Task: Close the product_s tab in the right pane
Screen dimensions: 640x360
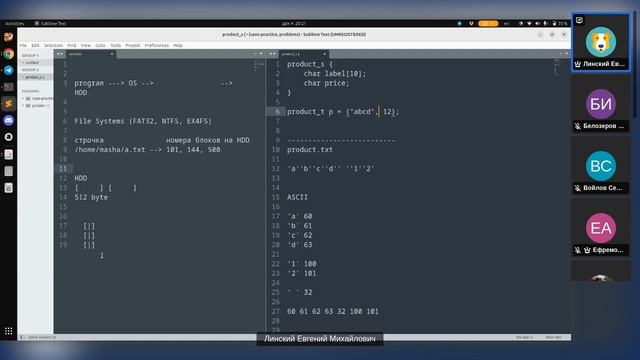Action: [x=324, y=54]
